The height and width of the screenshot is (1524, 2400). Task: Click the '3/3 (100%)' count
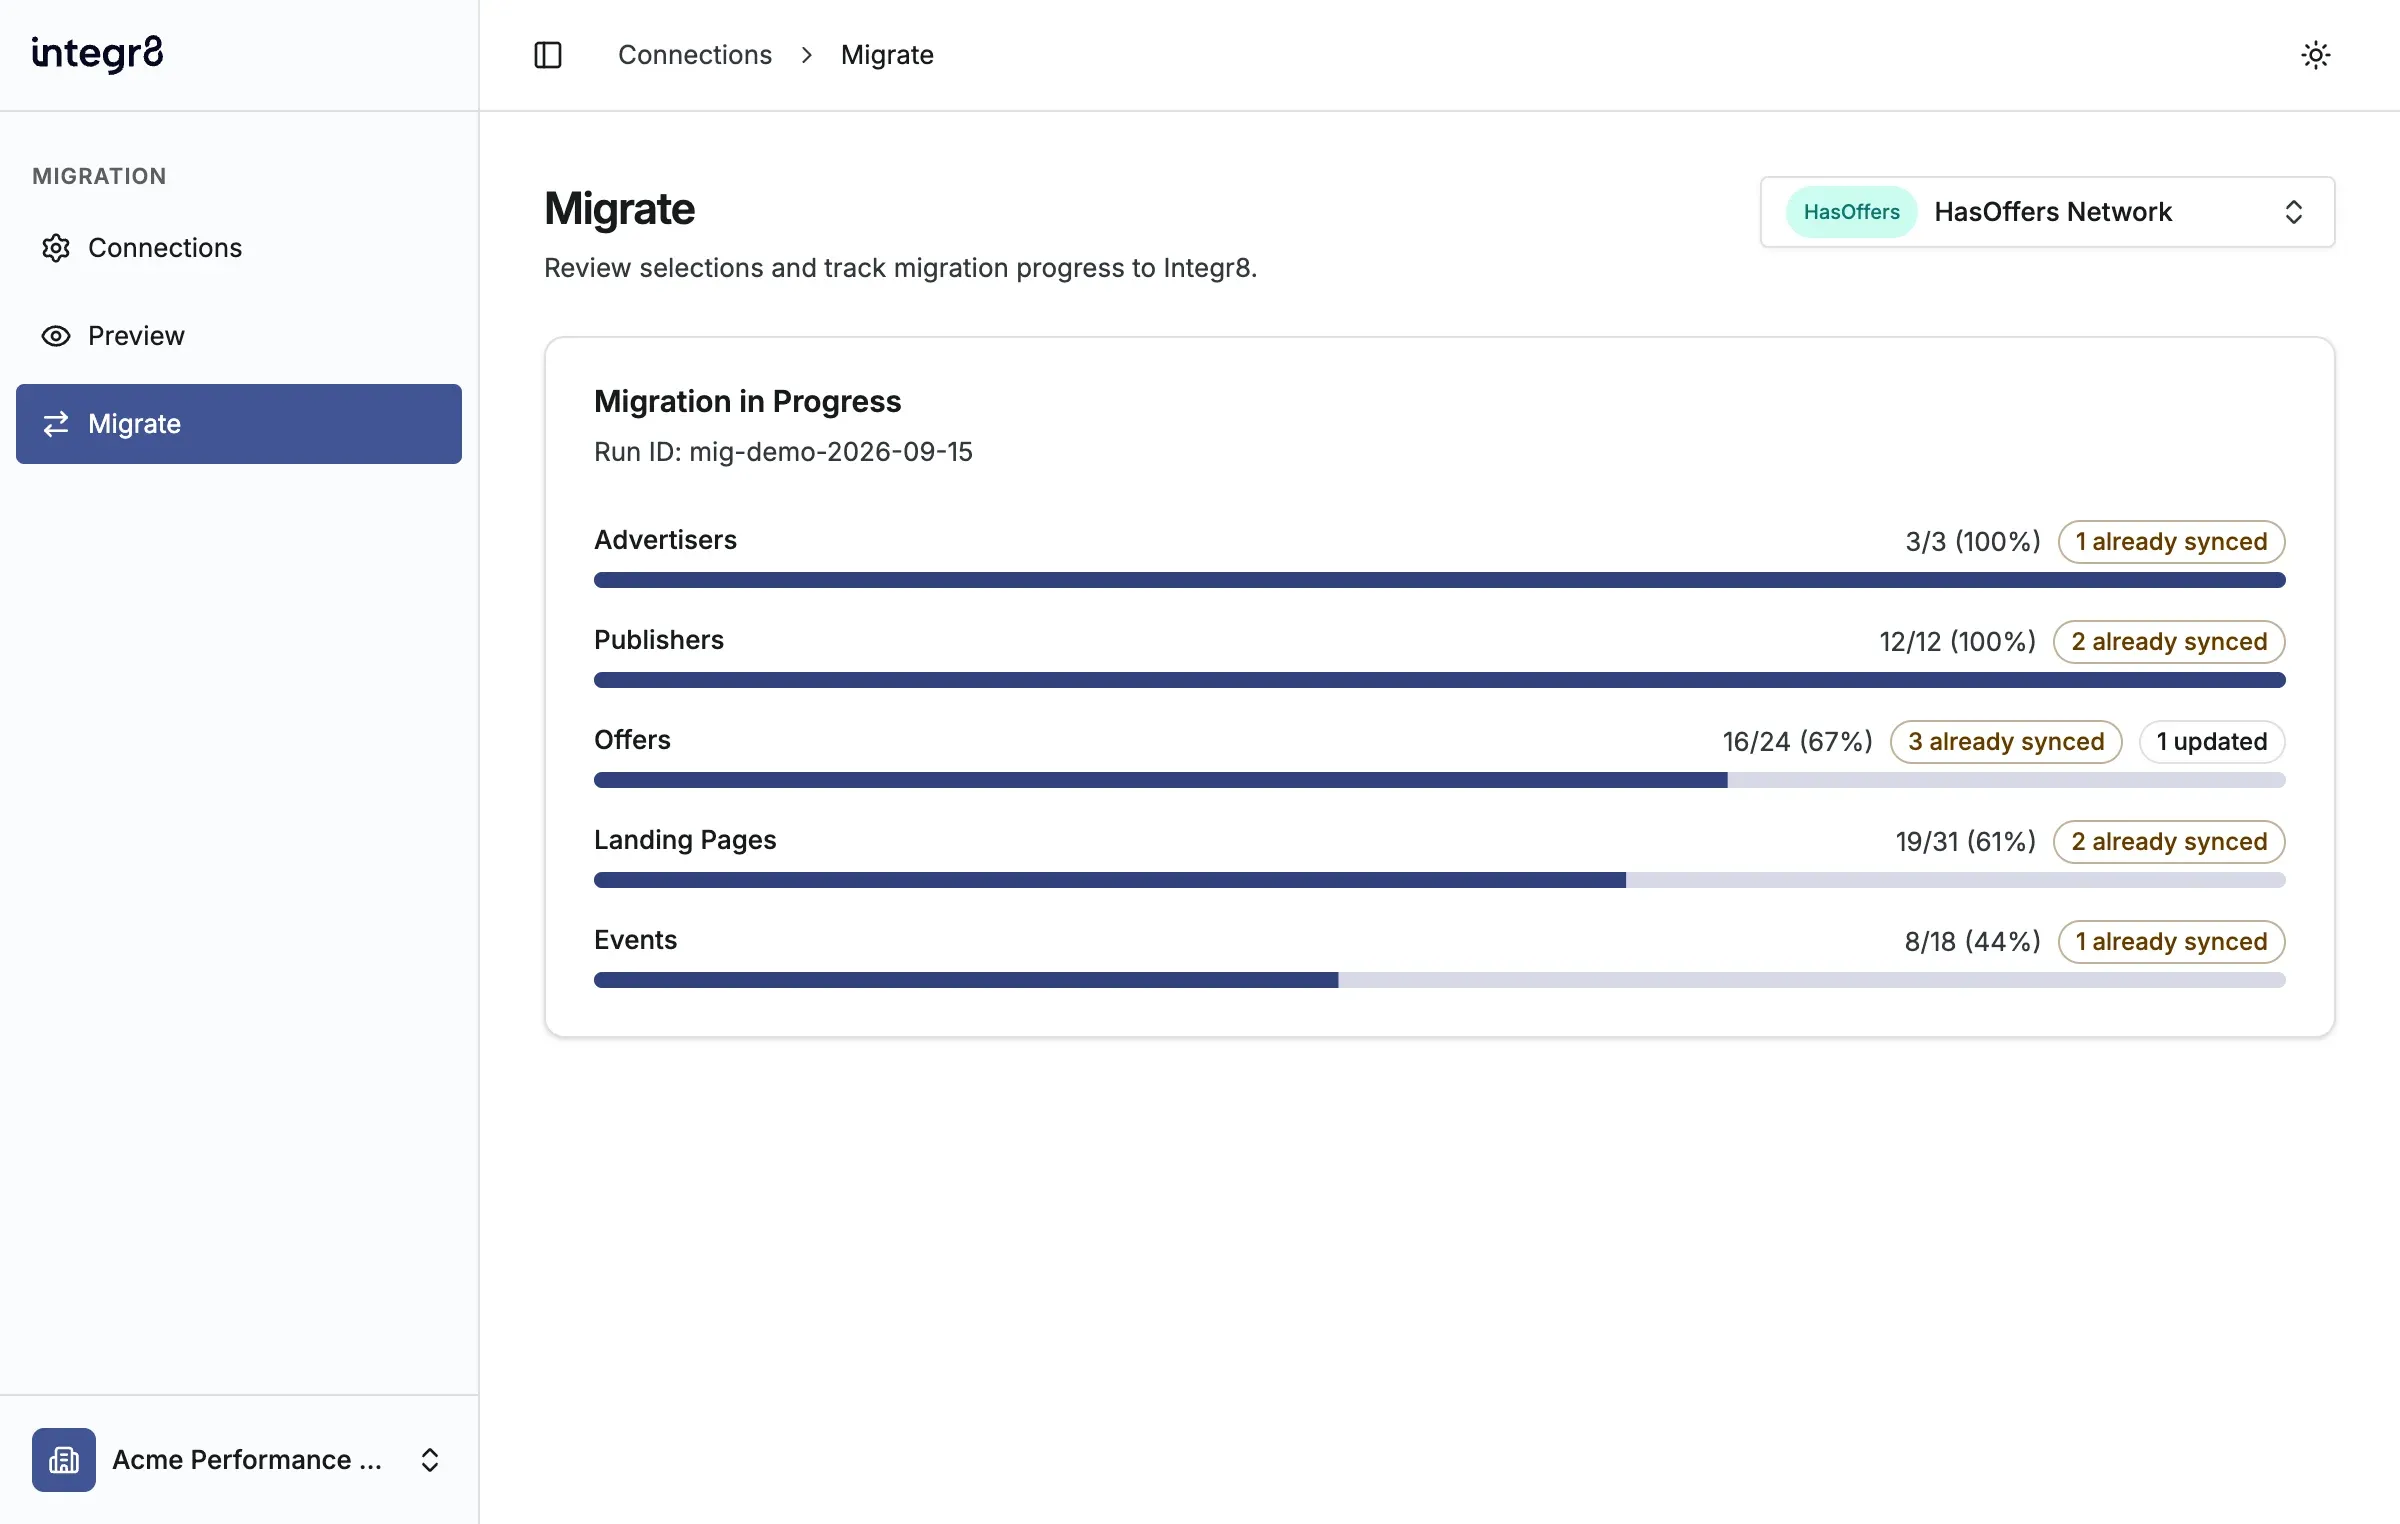click(1973, 542)
